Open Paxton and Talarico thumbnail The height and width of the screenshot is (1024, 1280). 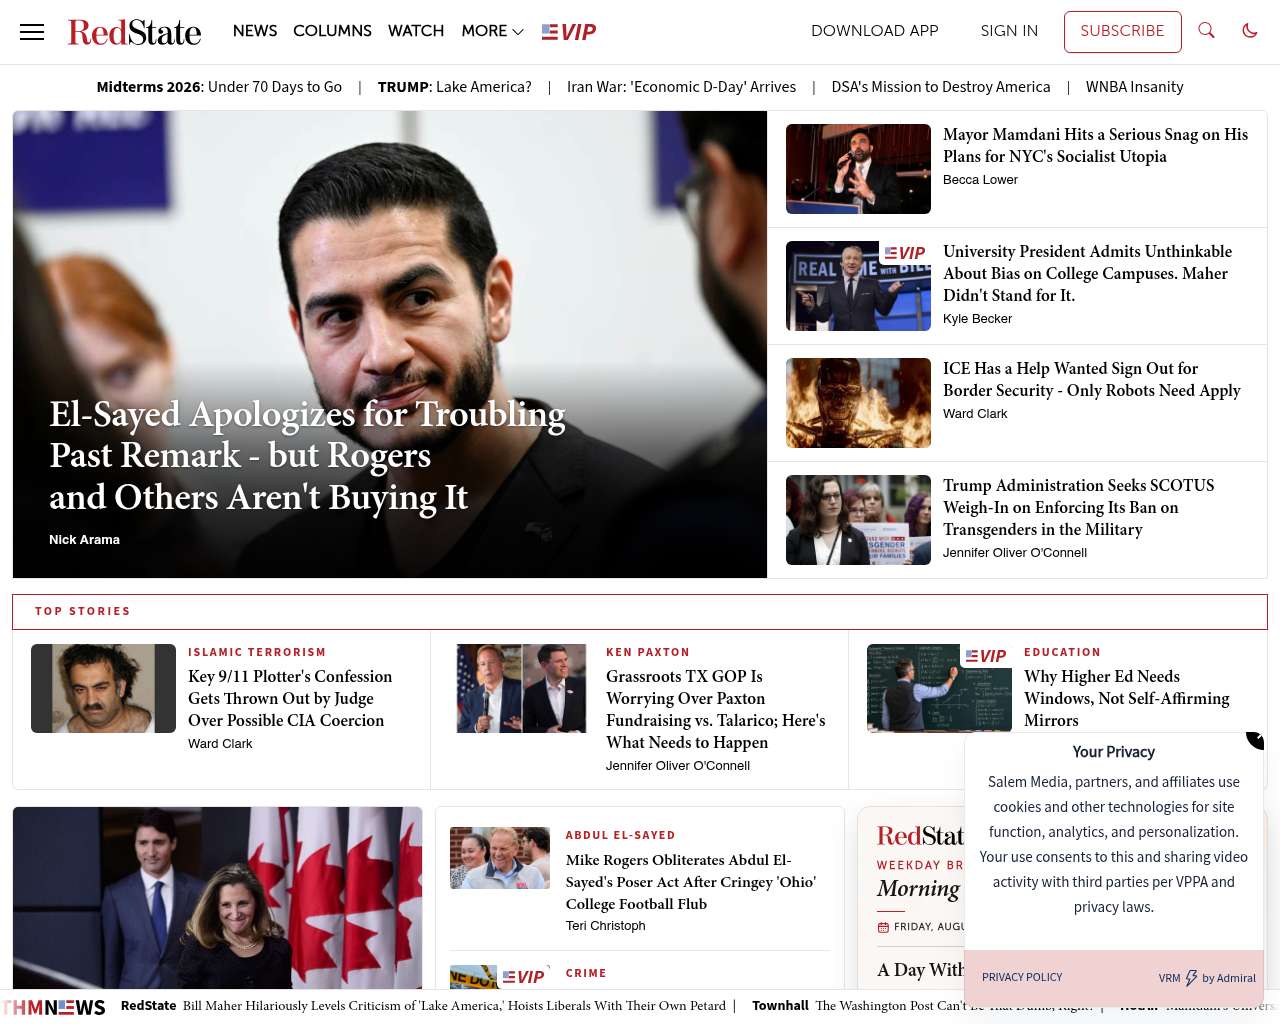tap(521, 688)
